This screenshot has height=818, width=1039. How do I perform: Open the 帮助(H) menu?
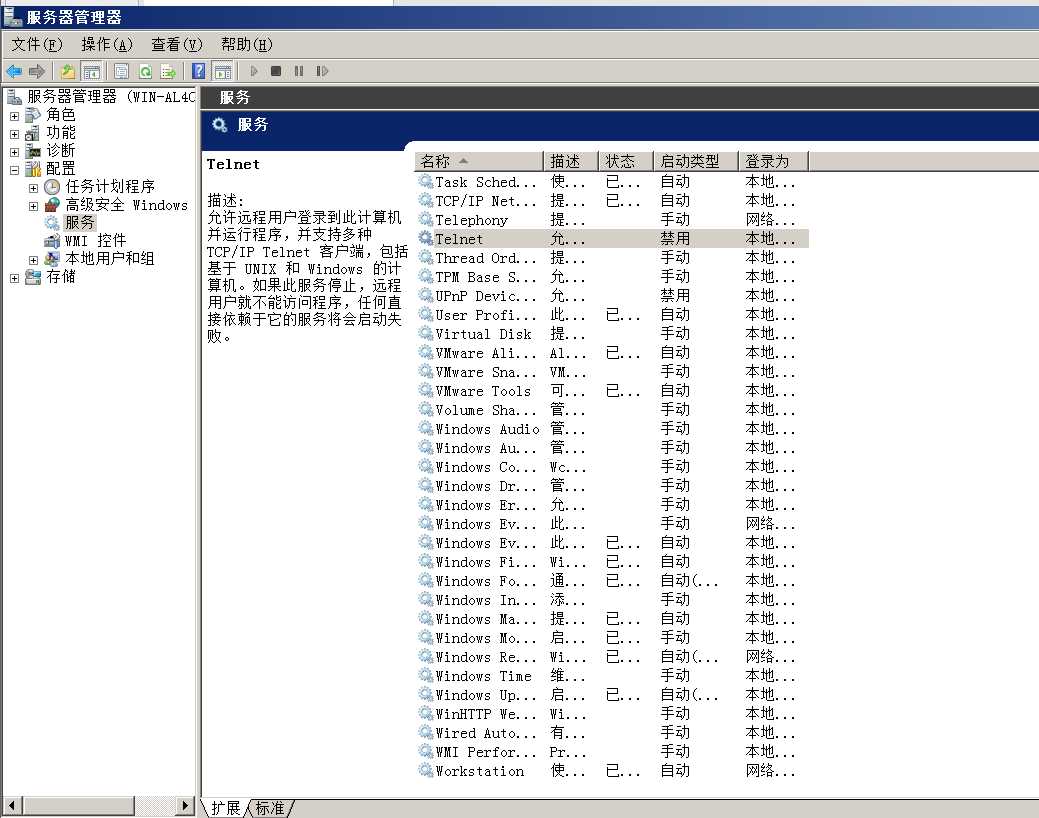pyautogui.click(x=246, y=44)
